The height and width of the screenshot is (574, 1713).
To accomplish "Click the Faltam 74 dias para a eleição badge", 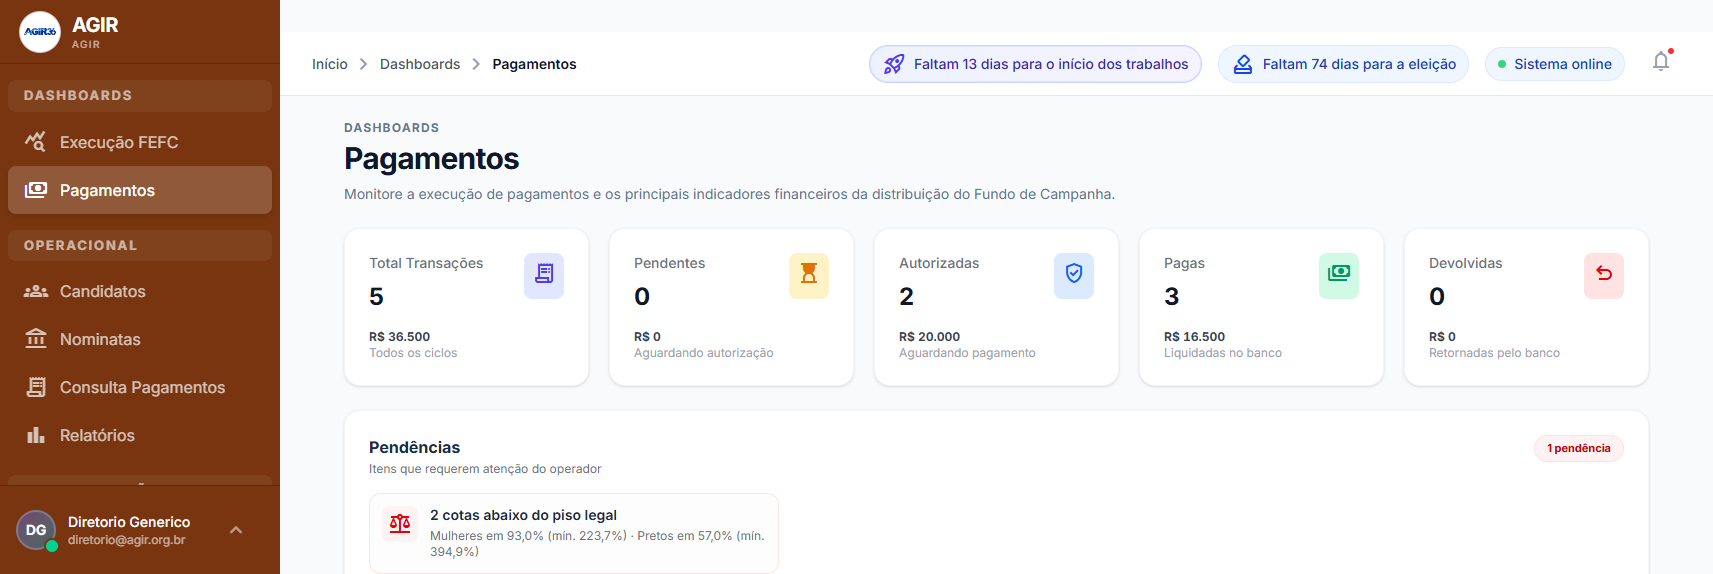I will 1343,64.
